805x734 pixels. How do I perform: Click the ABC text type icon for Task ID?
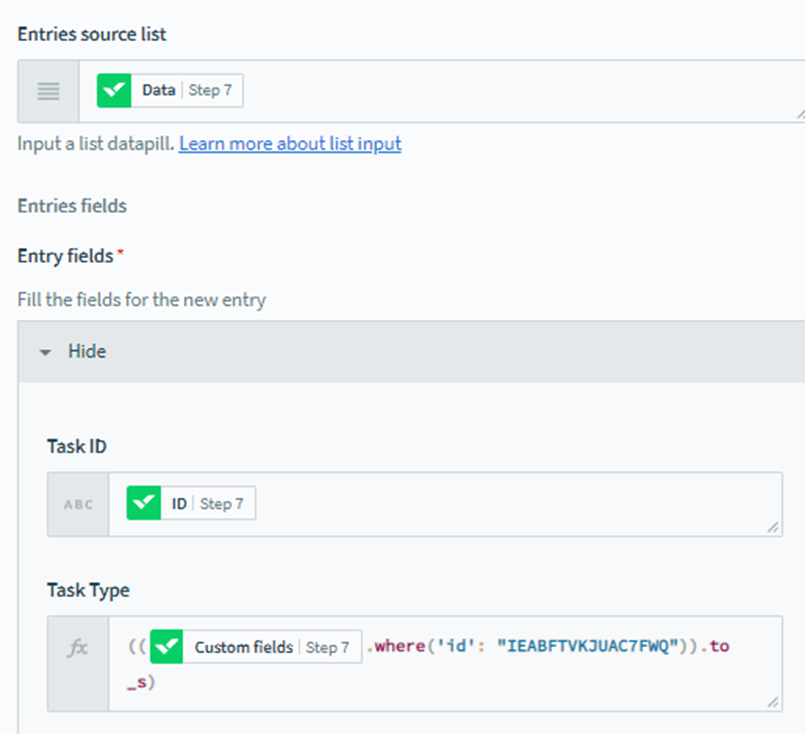point(78,504)
